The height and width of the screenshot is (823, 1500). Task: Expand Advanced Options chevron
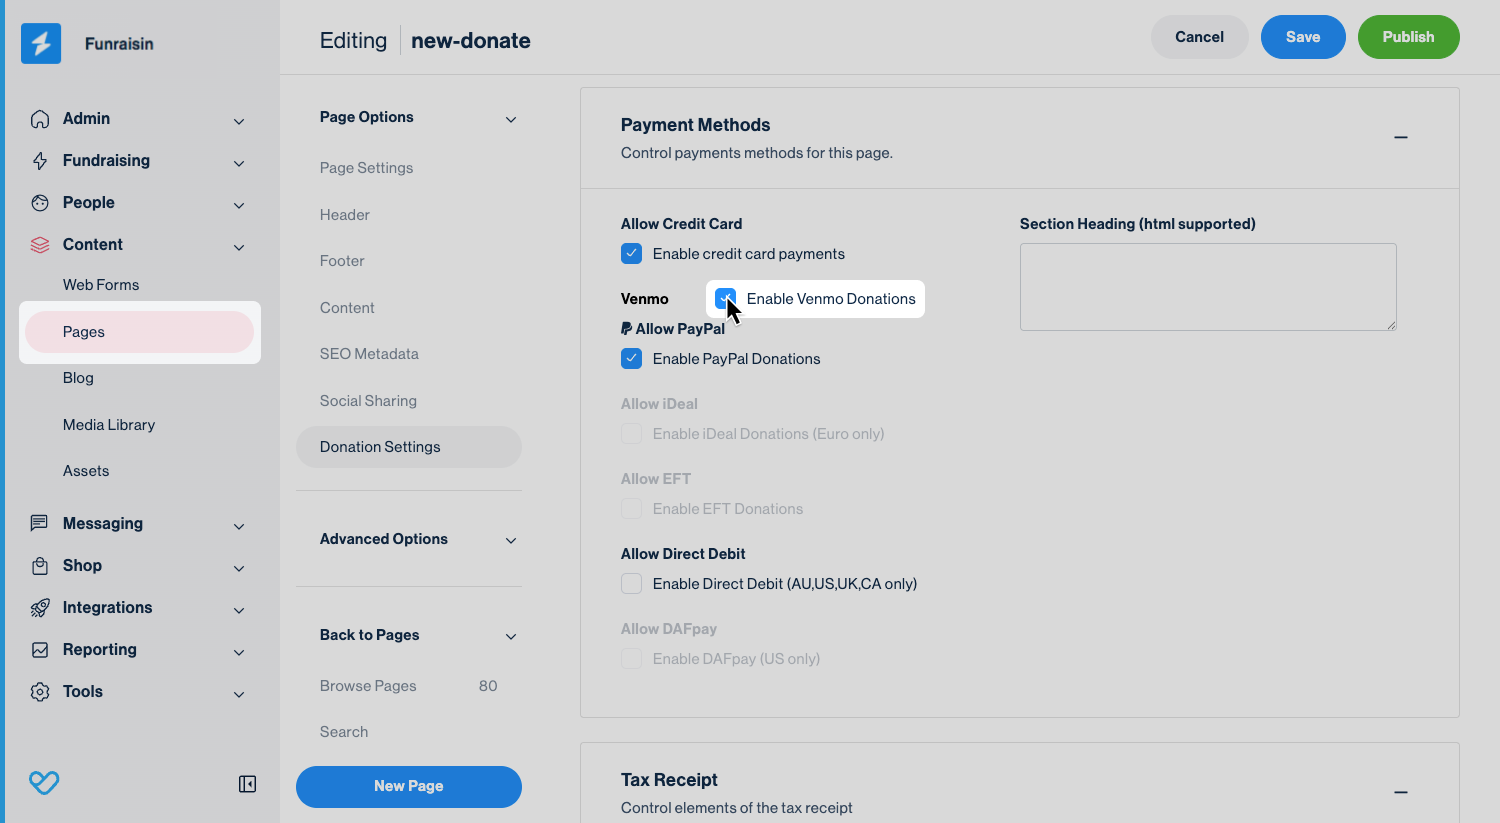click(511, 540)
